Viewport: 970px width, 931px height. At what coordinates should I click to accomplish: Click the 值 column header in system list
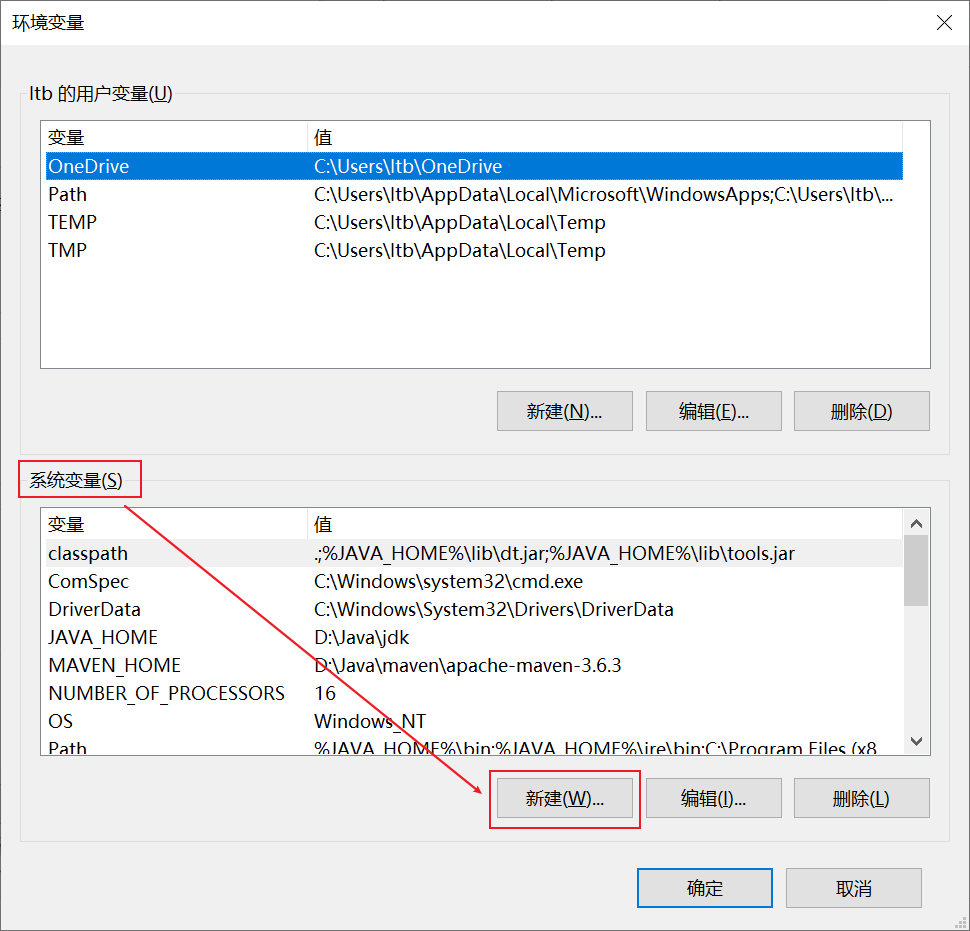click(604, 524)
